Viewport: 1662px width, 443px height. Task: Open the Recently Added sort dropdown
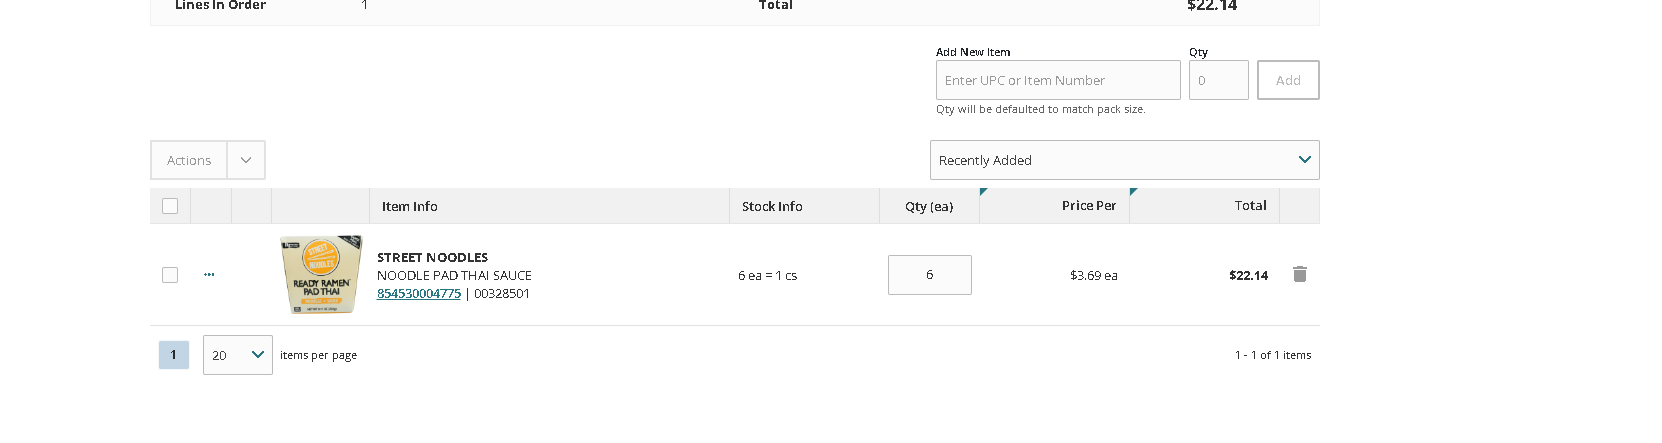[x=1124, y=160]
